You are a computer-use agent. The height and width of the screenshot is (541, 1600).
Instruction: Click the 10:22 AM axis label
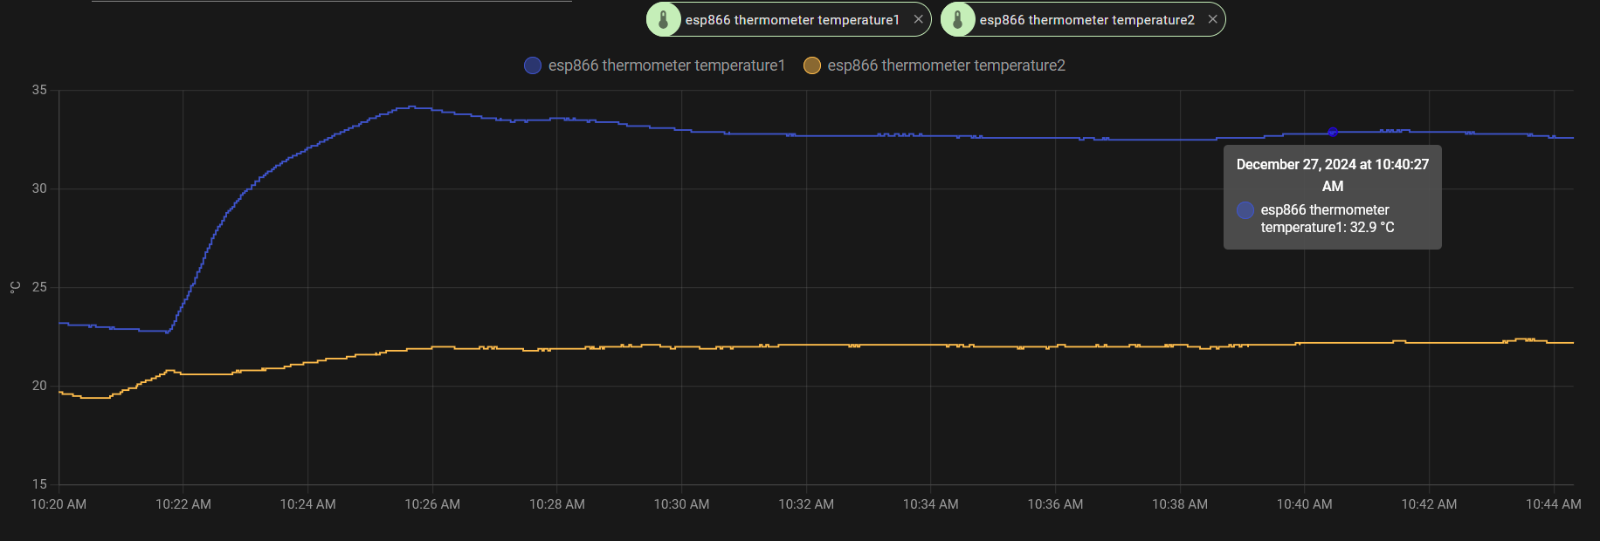tap(183, 504)
